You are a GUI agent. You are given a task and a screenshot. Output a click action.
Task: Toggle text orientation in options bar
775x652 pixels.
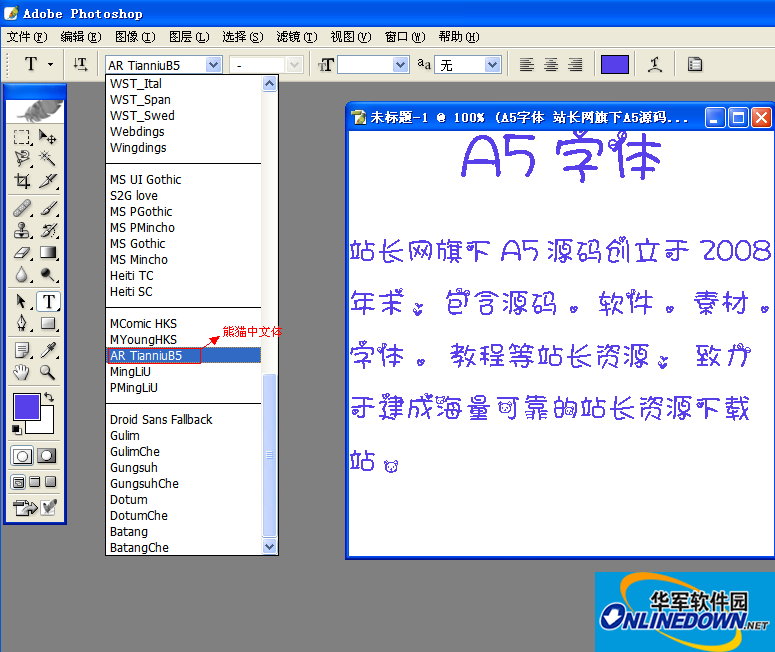pyautogui.click(x=80, y=64)
